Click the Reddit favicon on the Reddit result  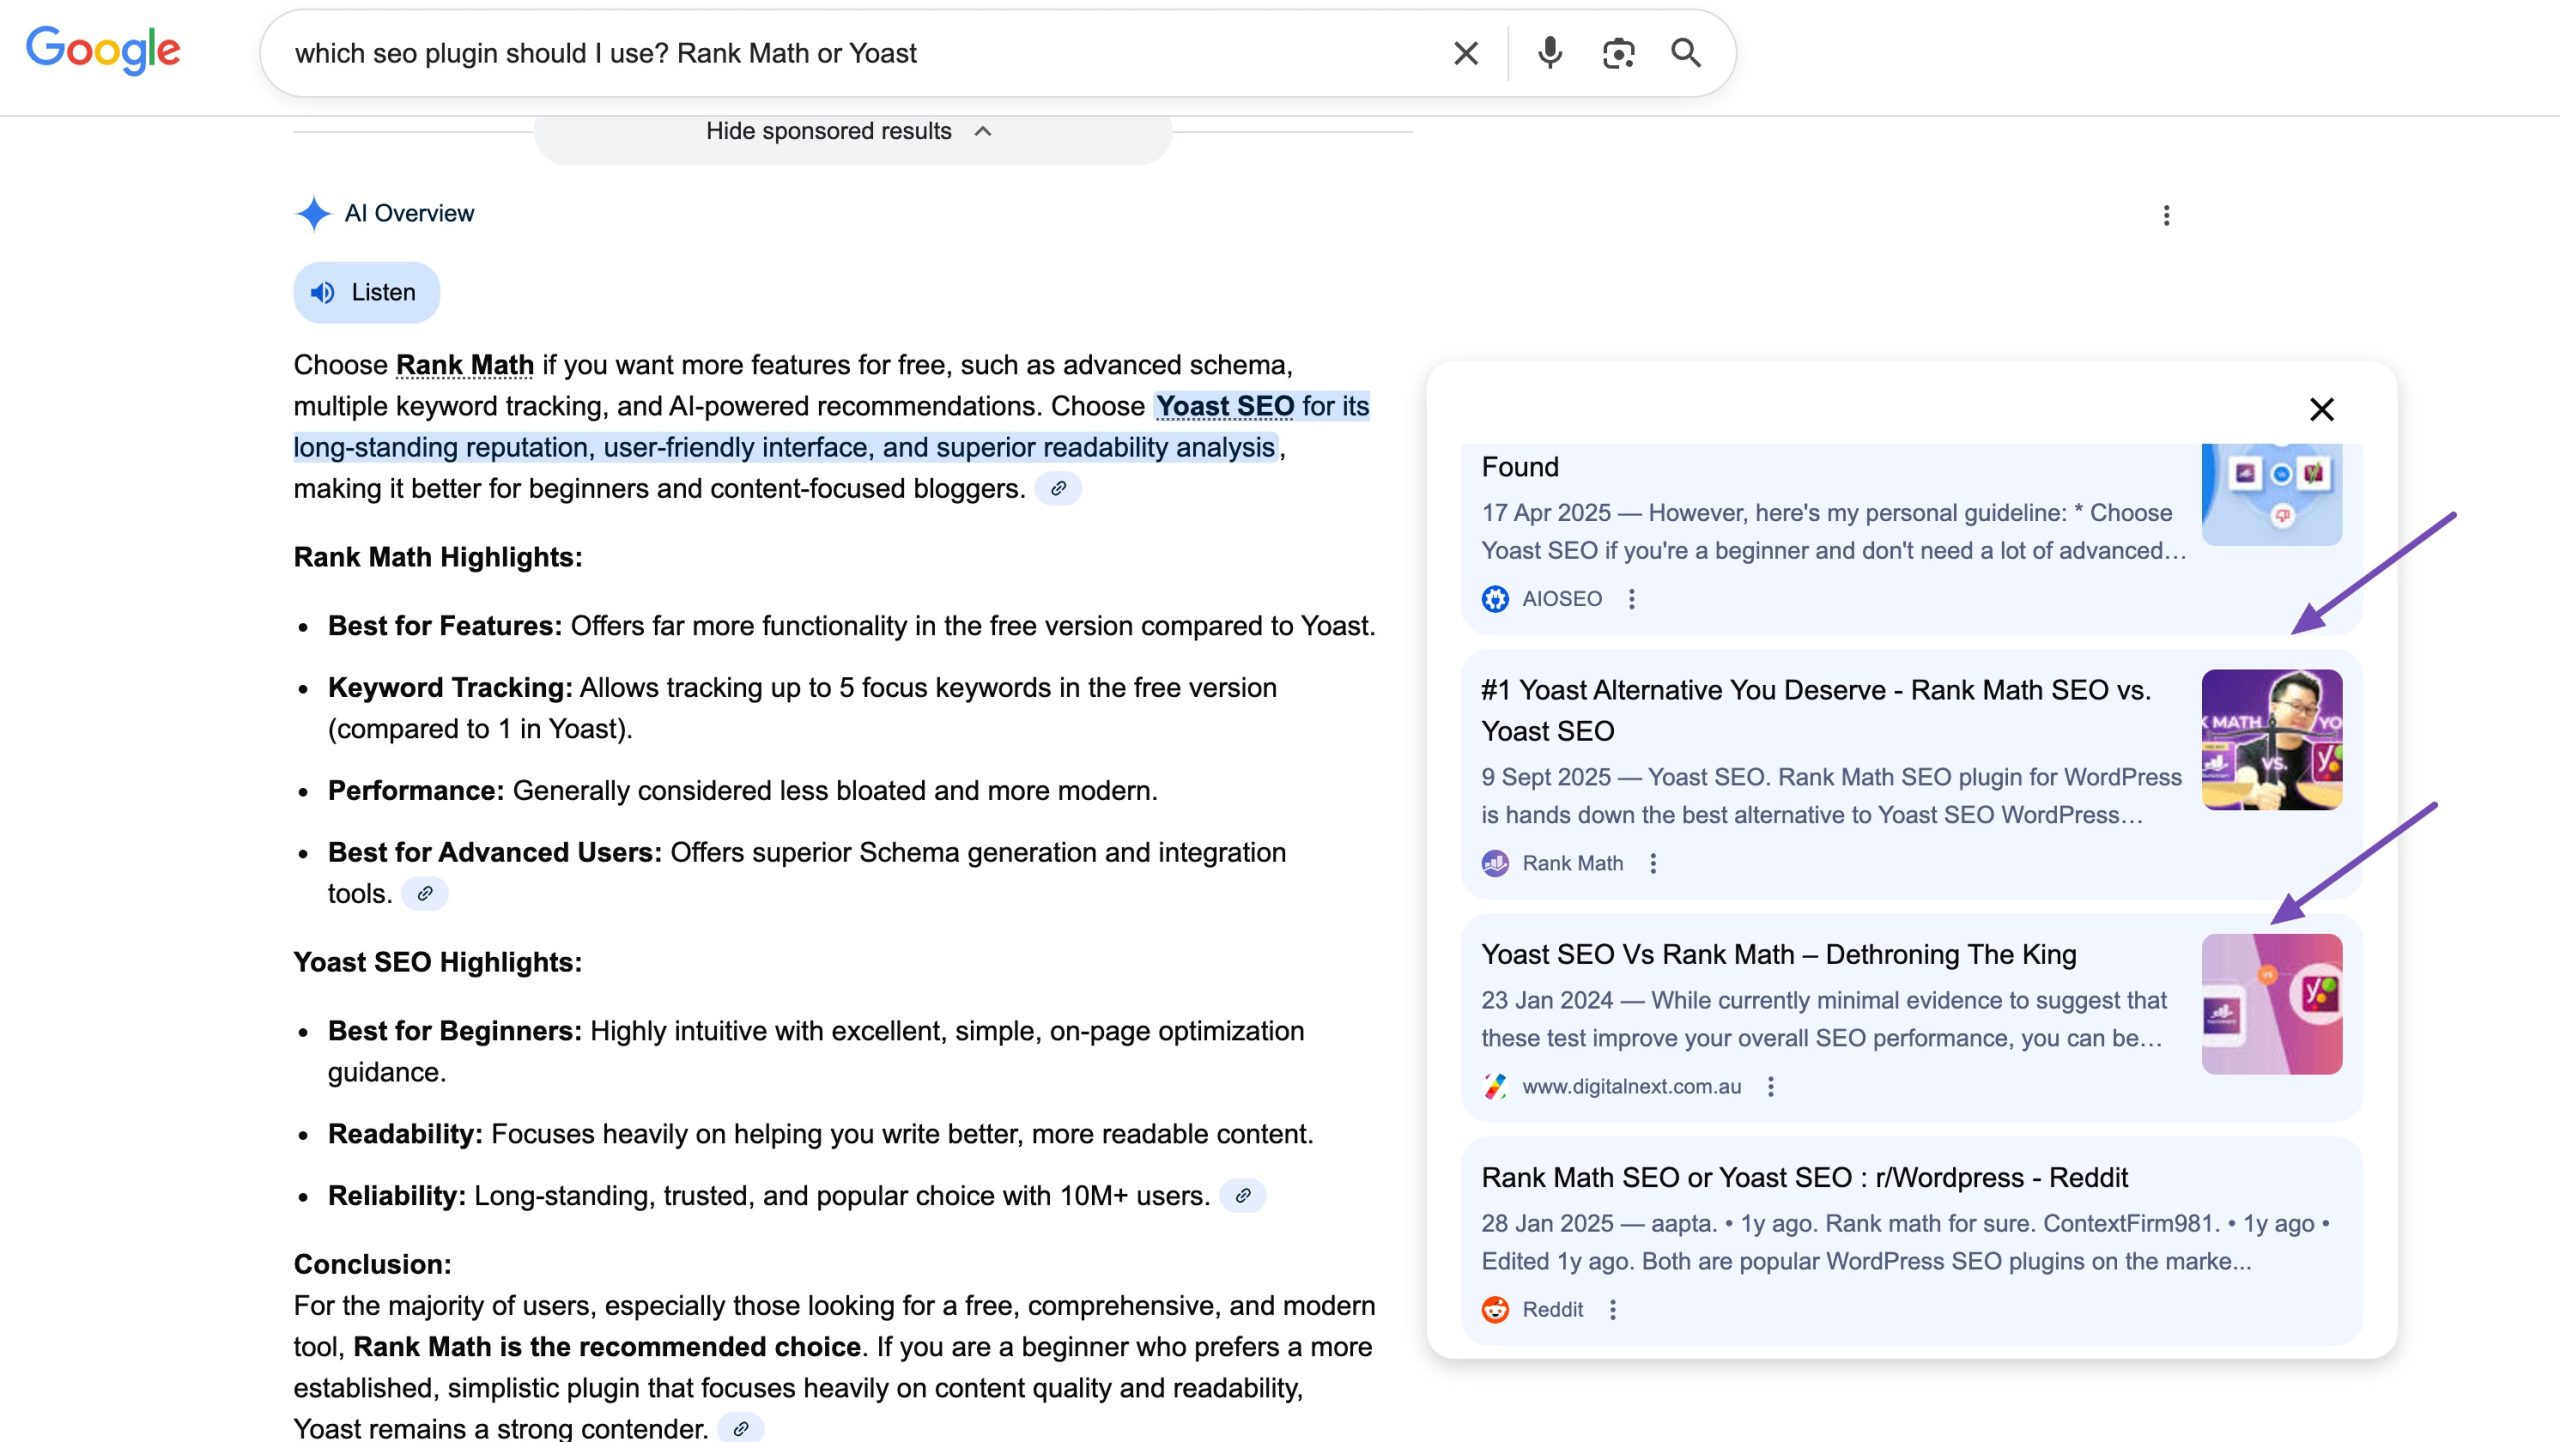pos(1494,1308)
